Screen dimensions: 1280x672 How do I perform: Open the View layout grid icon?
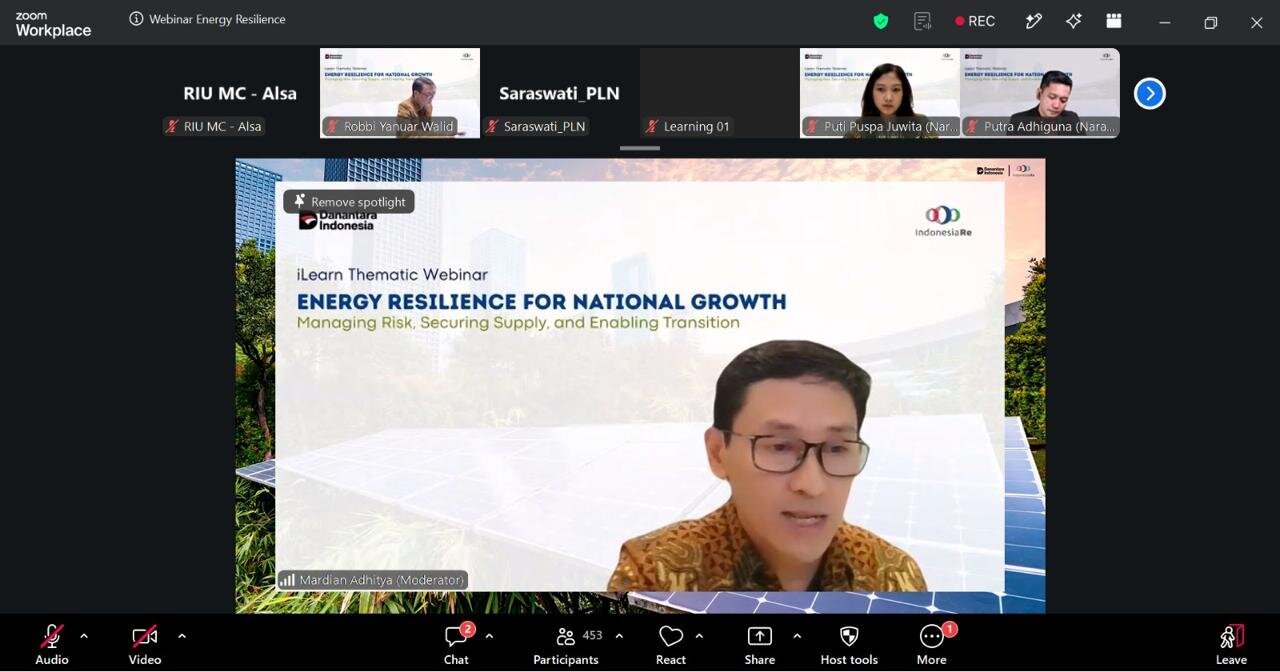1114,21
